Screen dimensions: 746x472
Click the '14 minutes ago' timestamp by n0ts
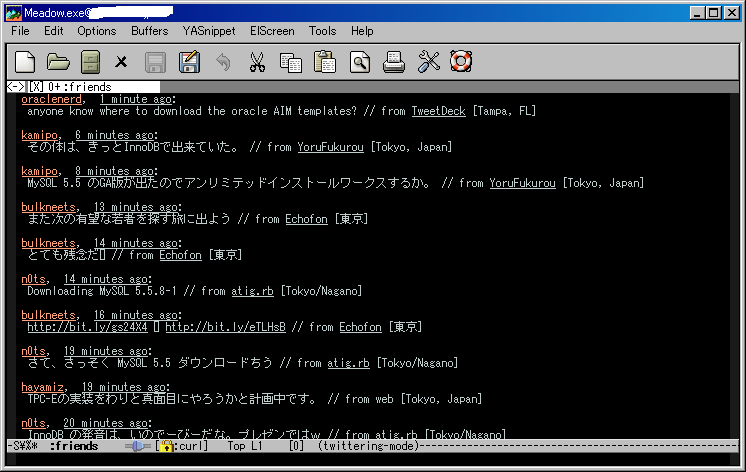pyautogui.click(x=106, y=279)
